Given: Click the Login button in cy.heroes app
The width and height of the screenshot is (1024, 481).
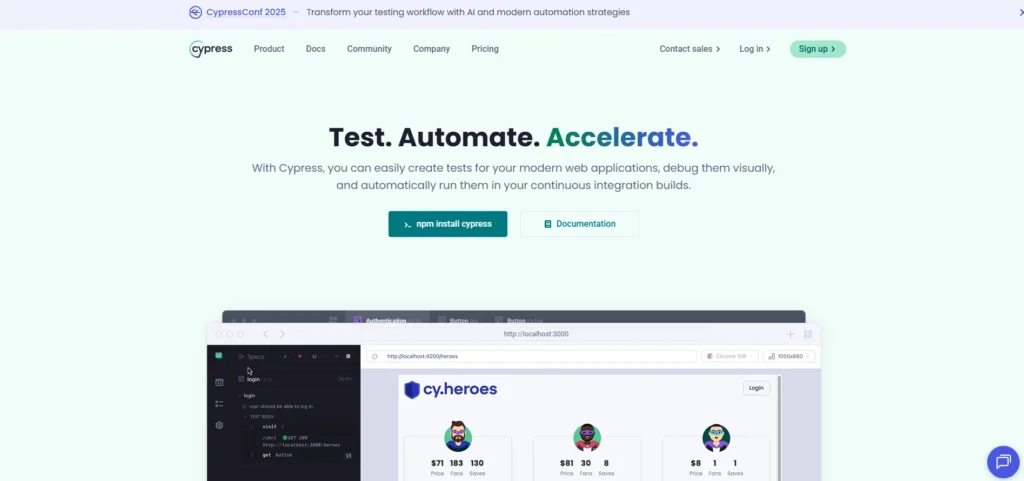Looking at the screenshot, I should pyautogui.click(x=756, y=388).
